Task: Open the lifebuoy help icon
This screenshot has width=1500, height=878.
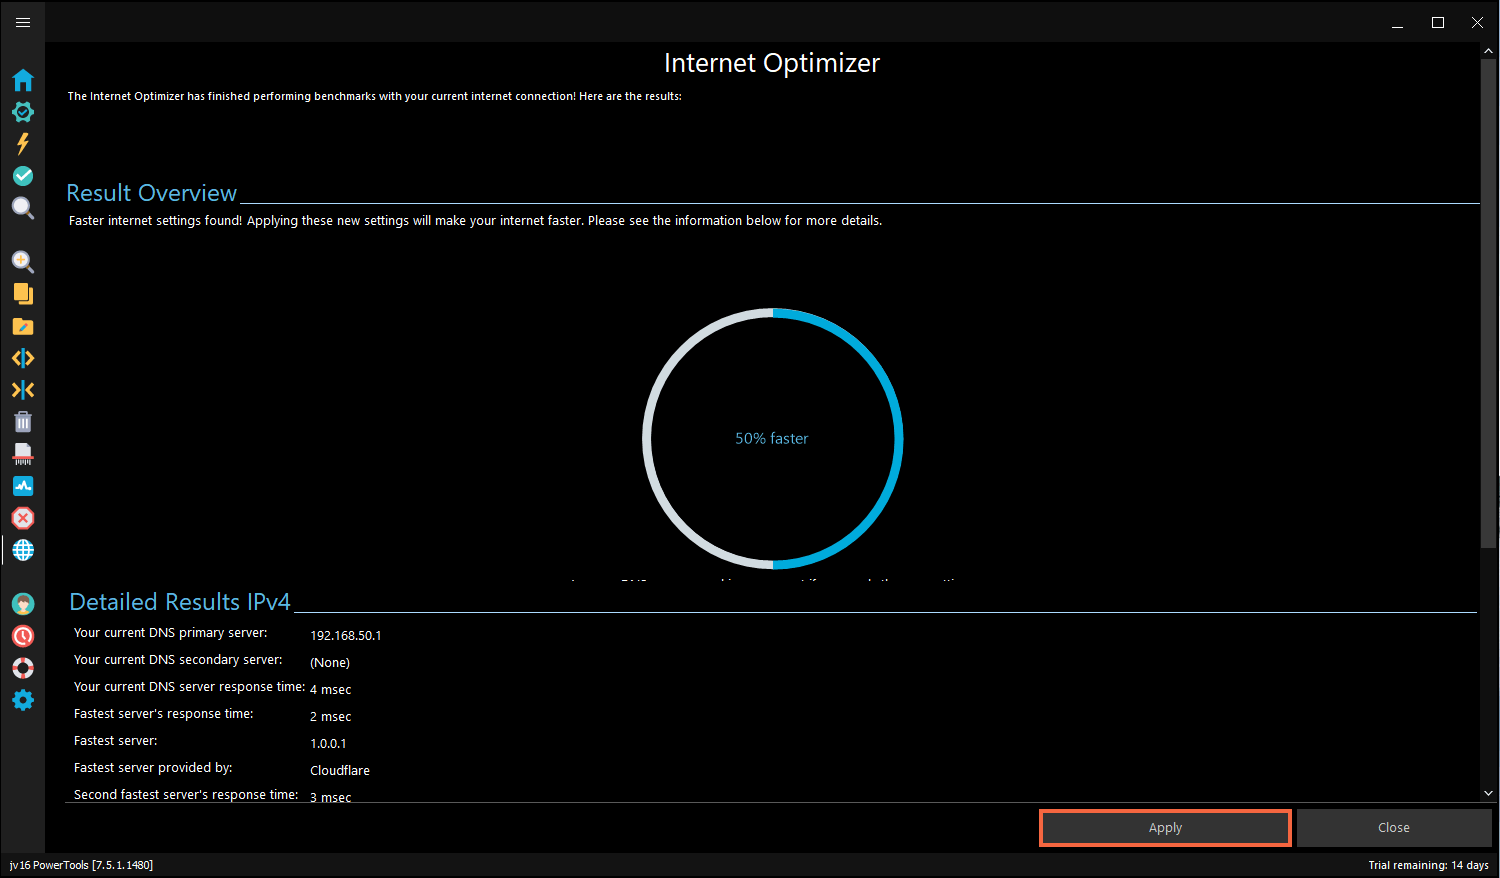Action: (x=23, y=668)
